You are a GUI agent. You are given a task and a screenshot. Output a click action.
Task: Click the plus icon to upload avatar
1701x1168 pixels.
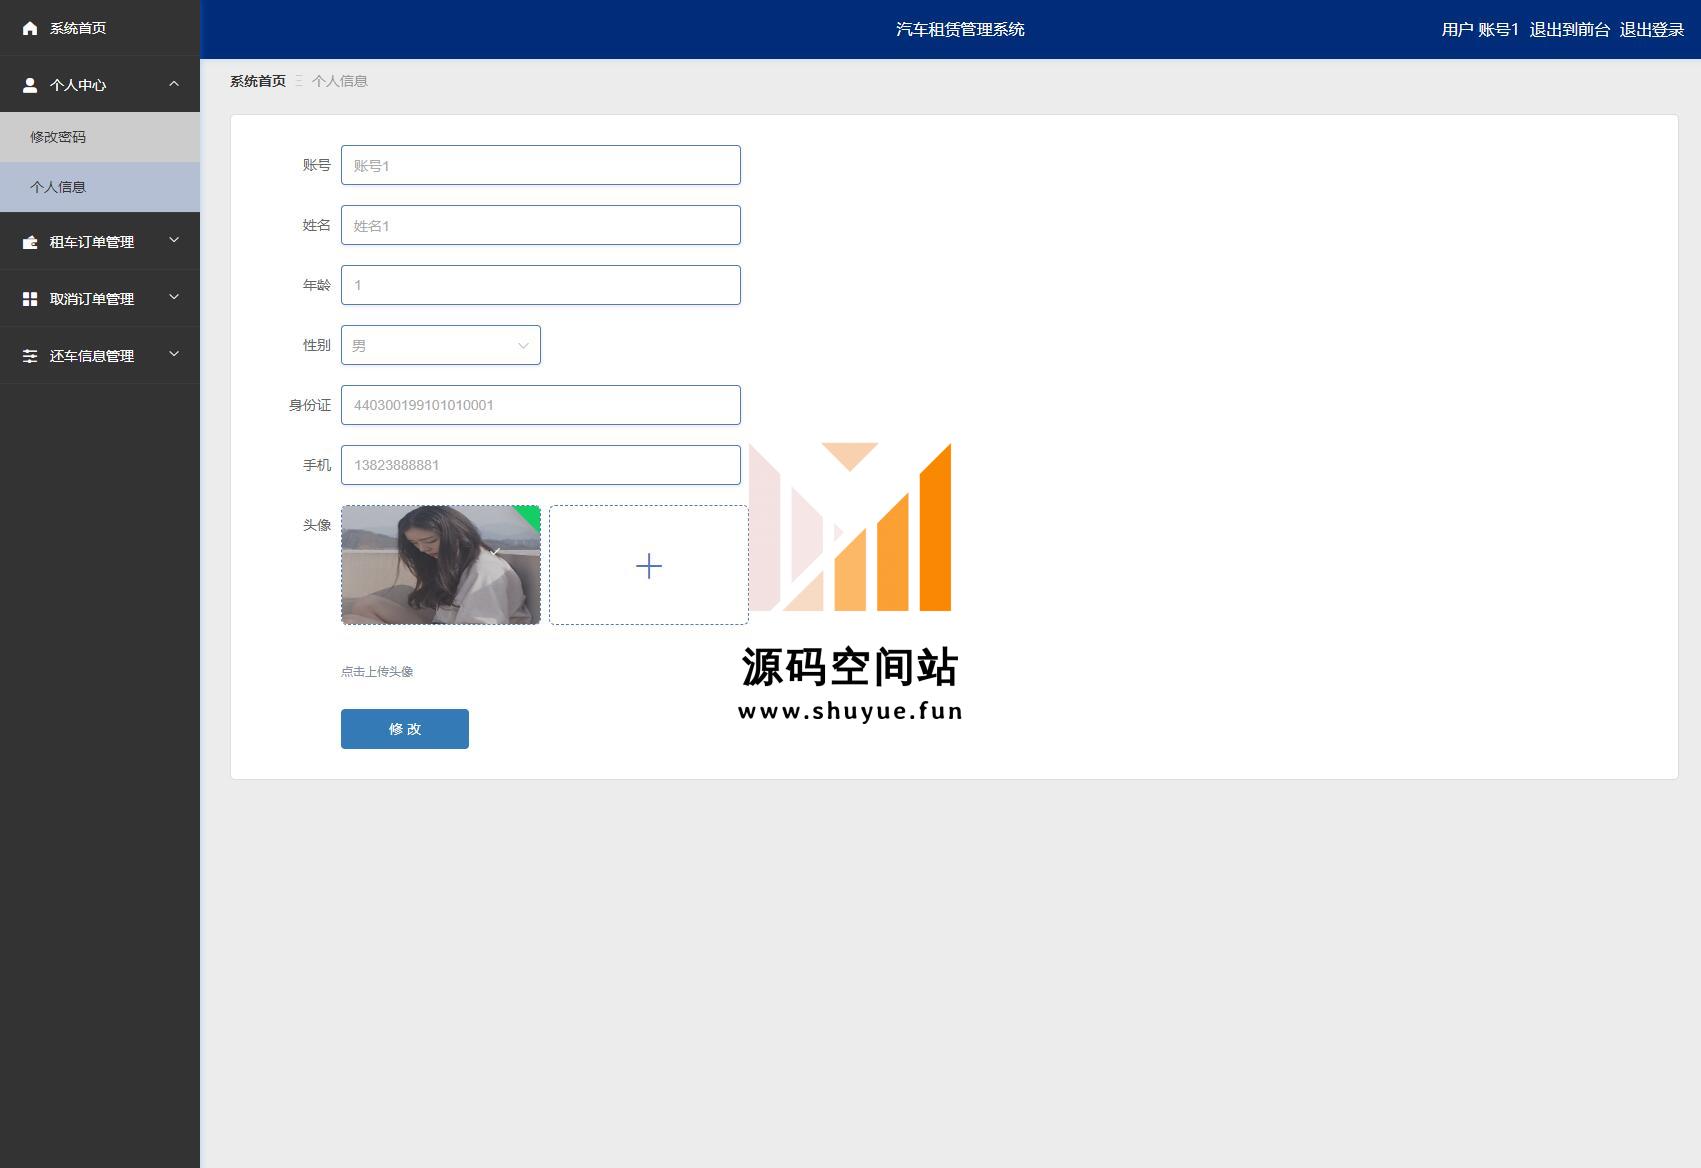(648, 566)
